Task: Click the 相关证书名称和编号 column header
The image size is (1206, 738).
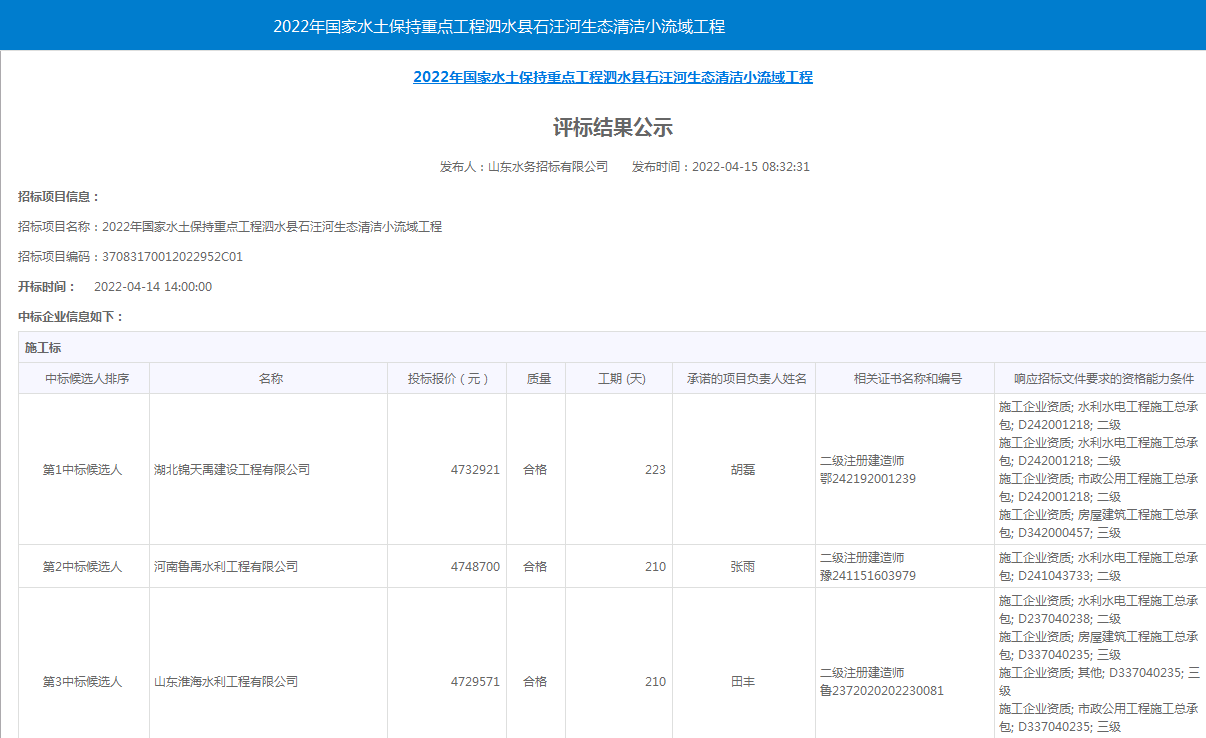Action: click(907, 379)
